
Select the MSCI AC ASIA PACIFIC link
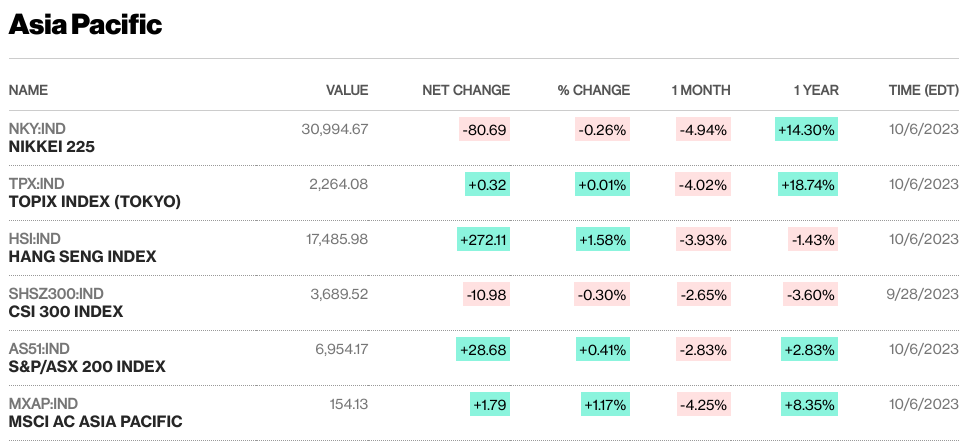[x=95, y=422]
